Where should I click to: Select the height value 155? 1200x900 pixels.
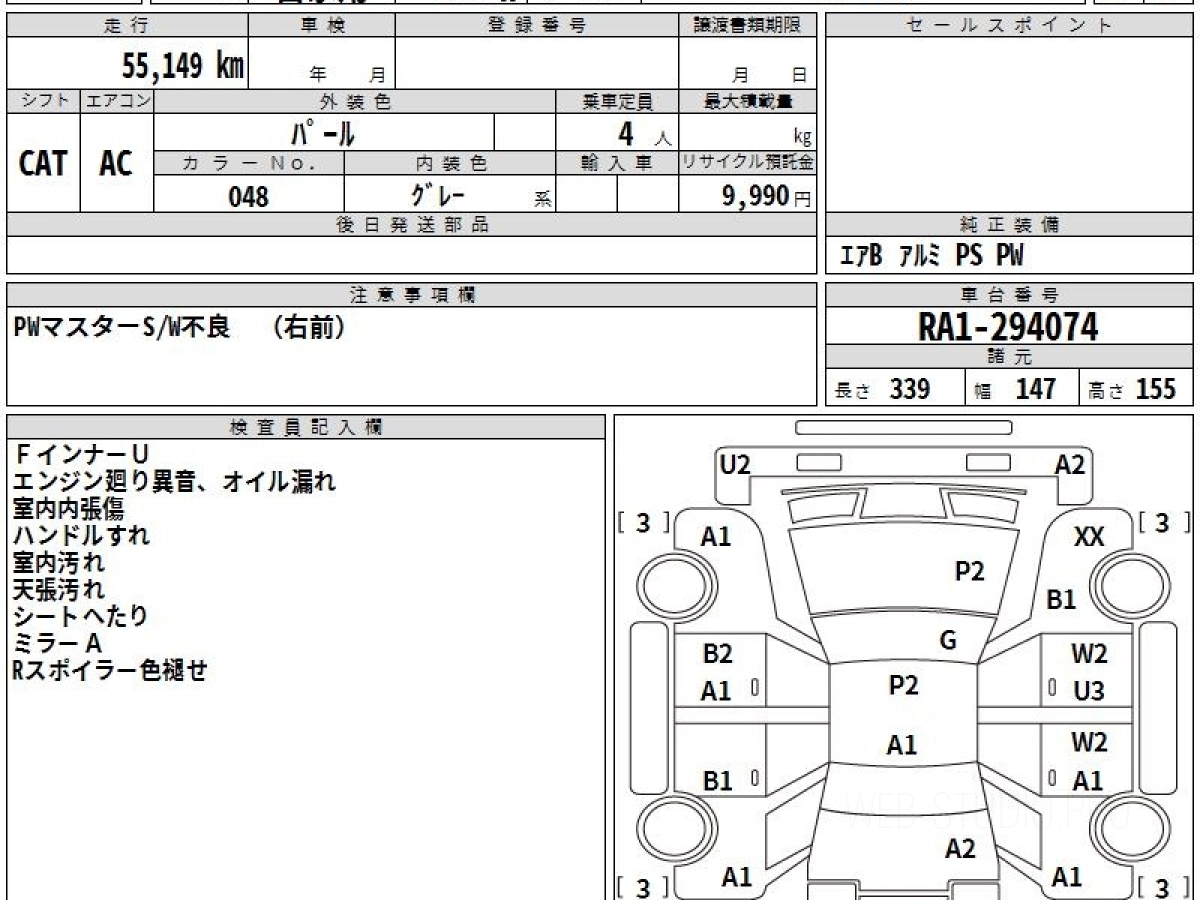1156,389
